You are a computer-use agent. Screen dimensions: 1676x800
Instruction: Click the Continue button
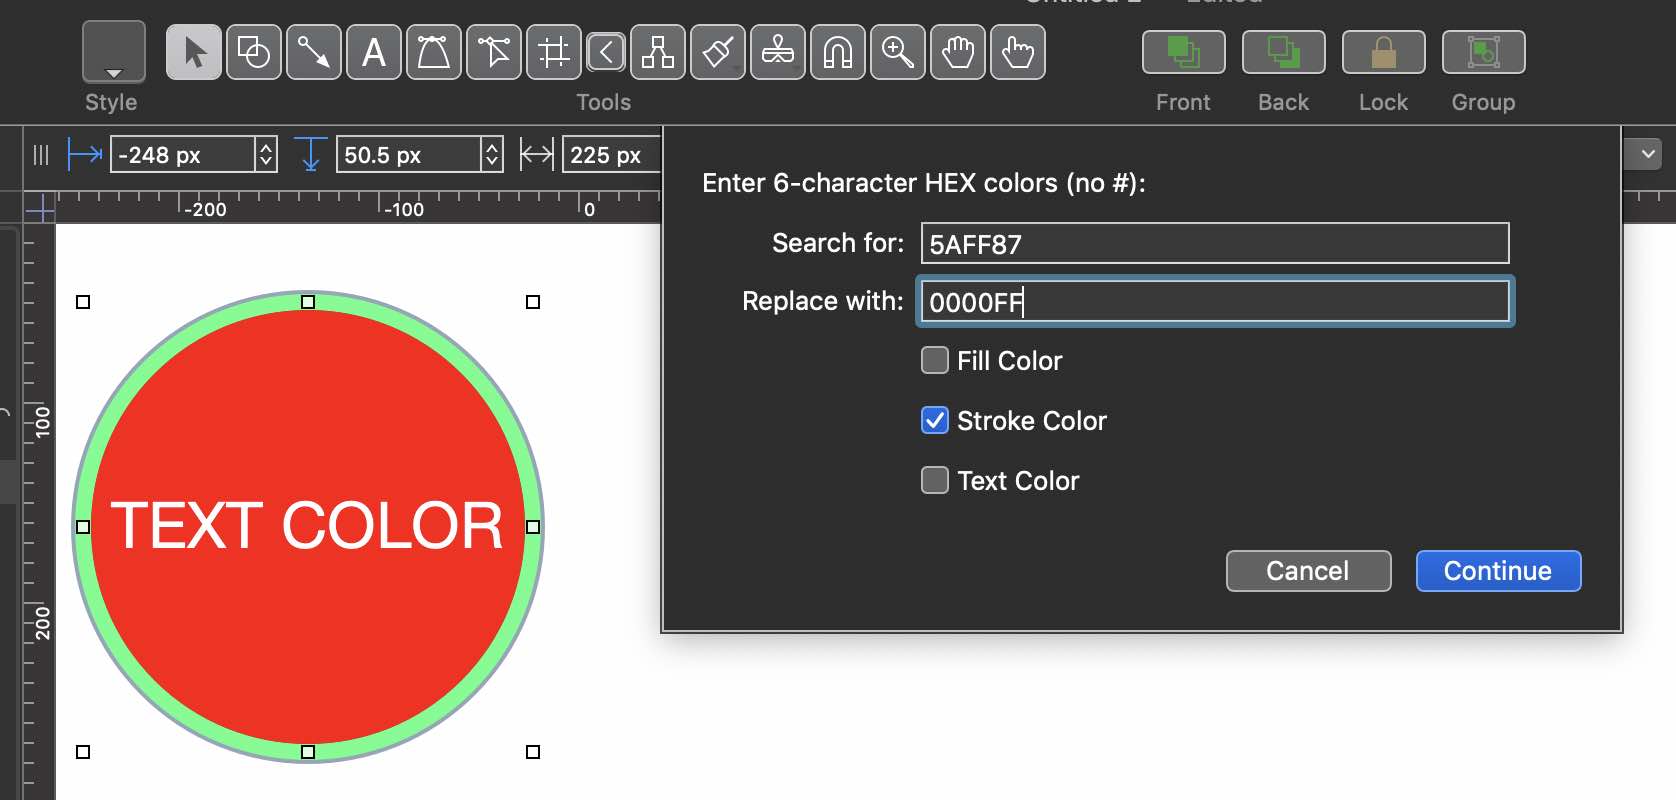point(1498,571)
